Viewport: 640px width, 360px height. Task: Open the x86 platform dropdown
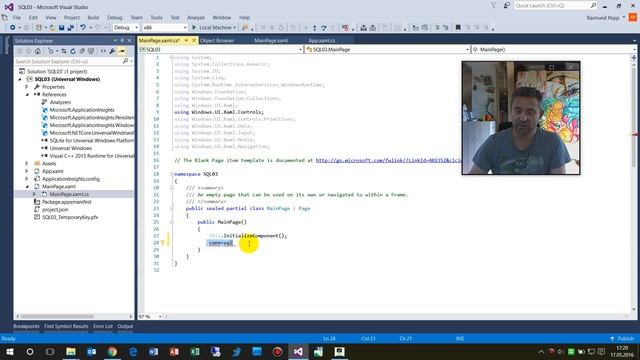click(x=164, y=28)
